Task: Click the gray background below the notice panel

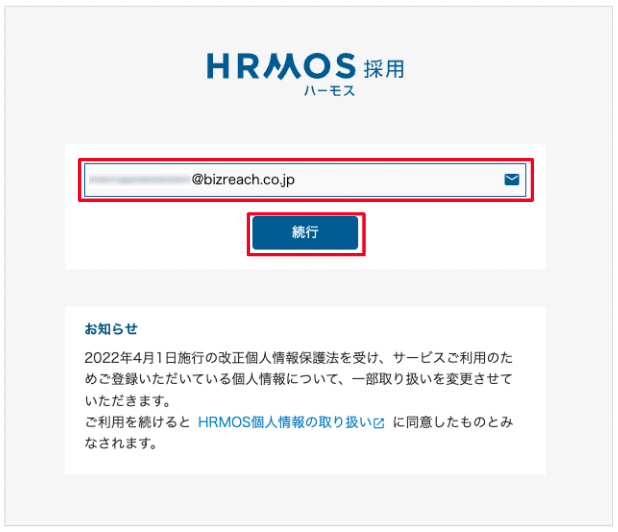Action: coord(305,499)
